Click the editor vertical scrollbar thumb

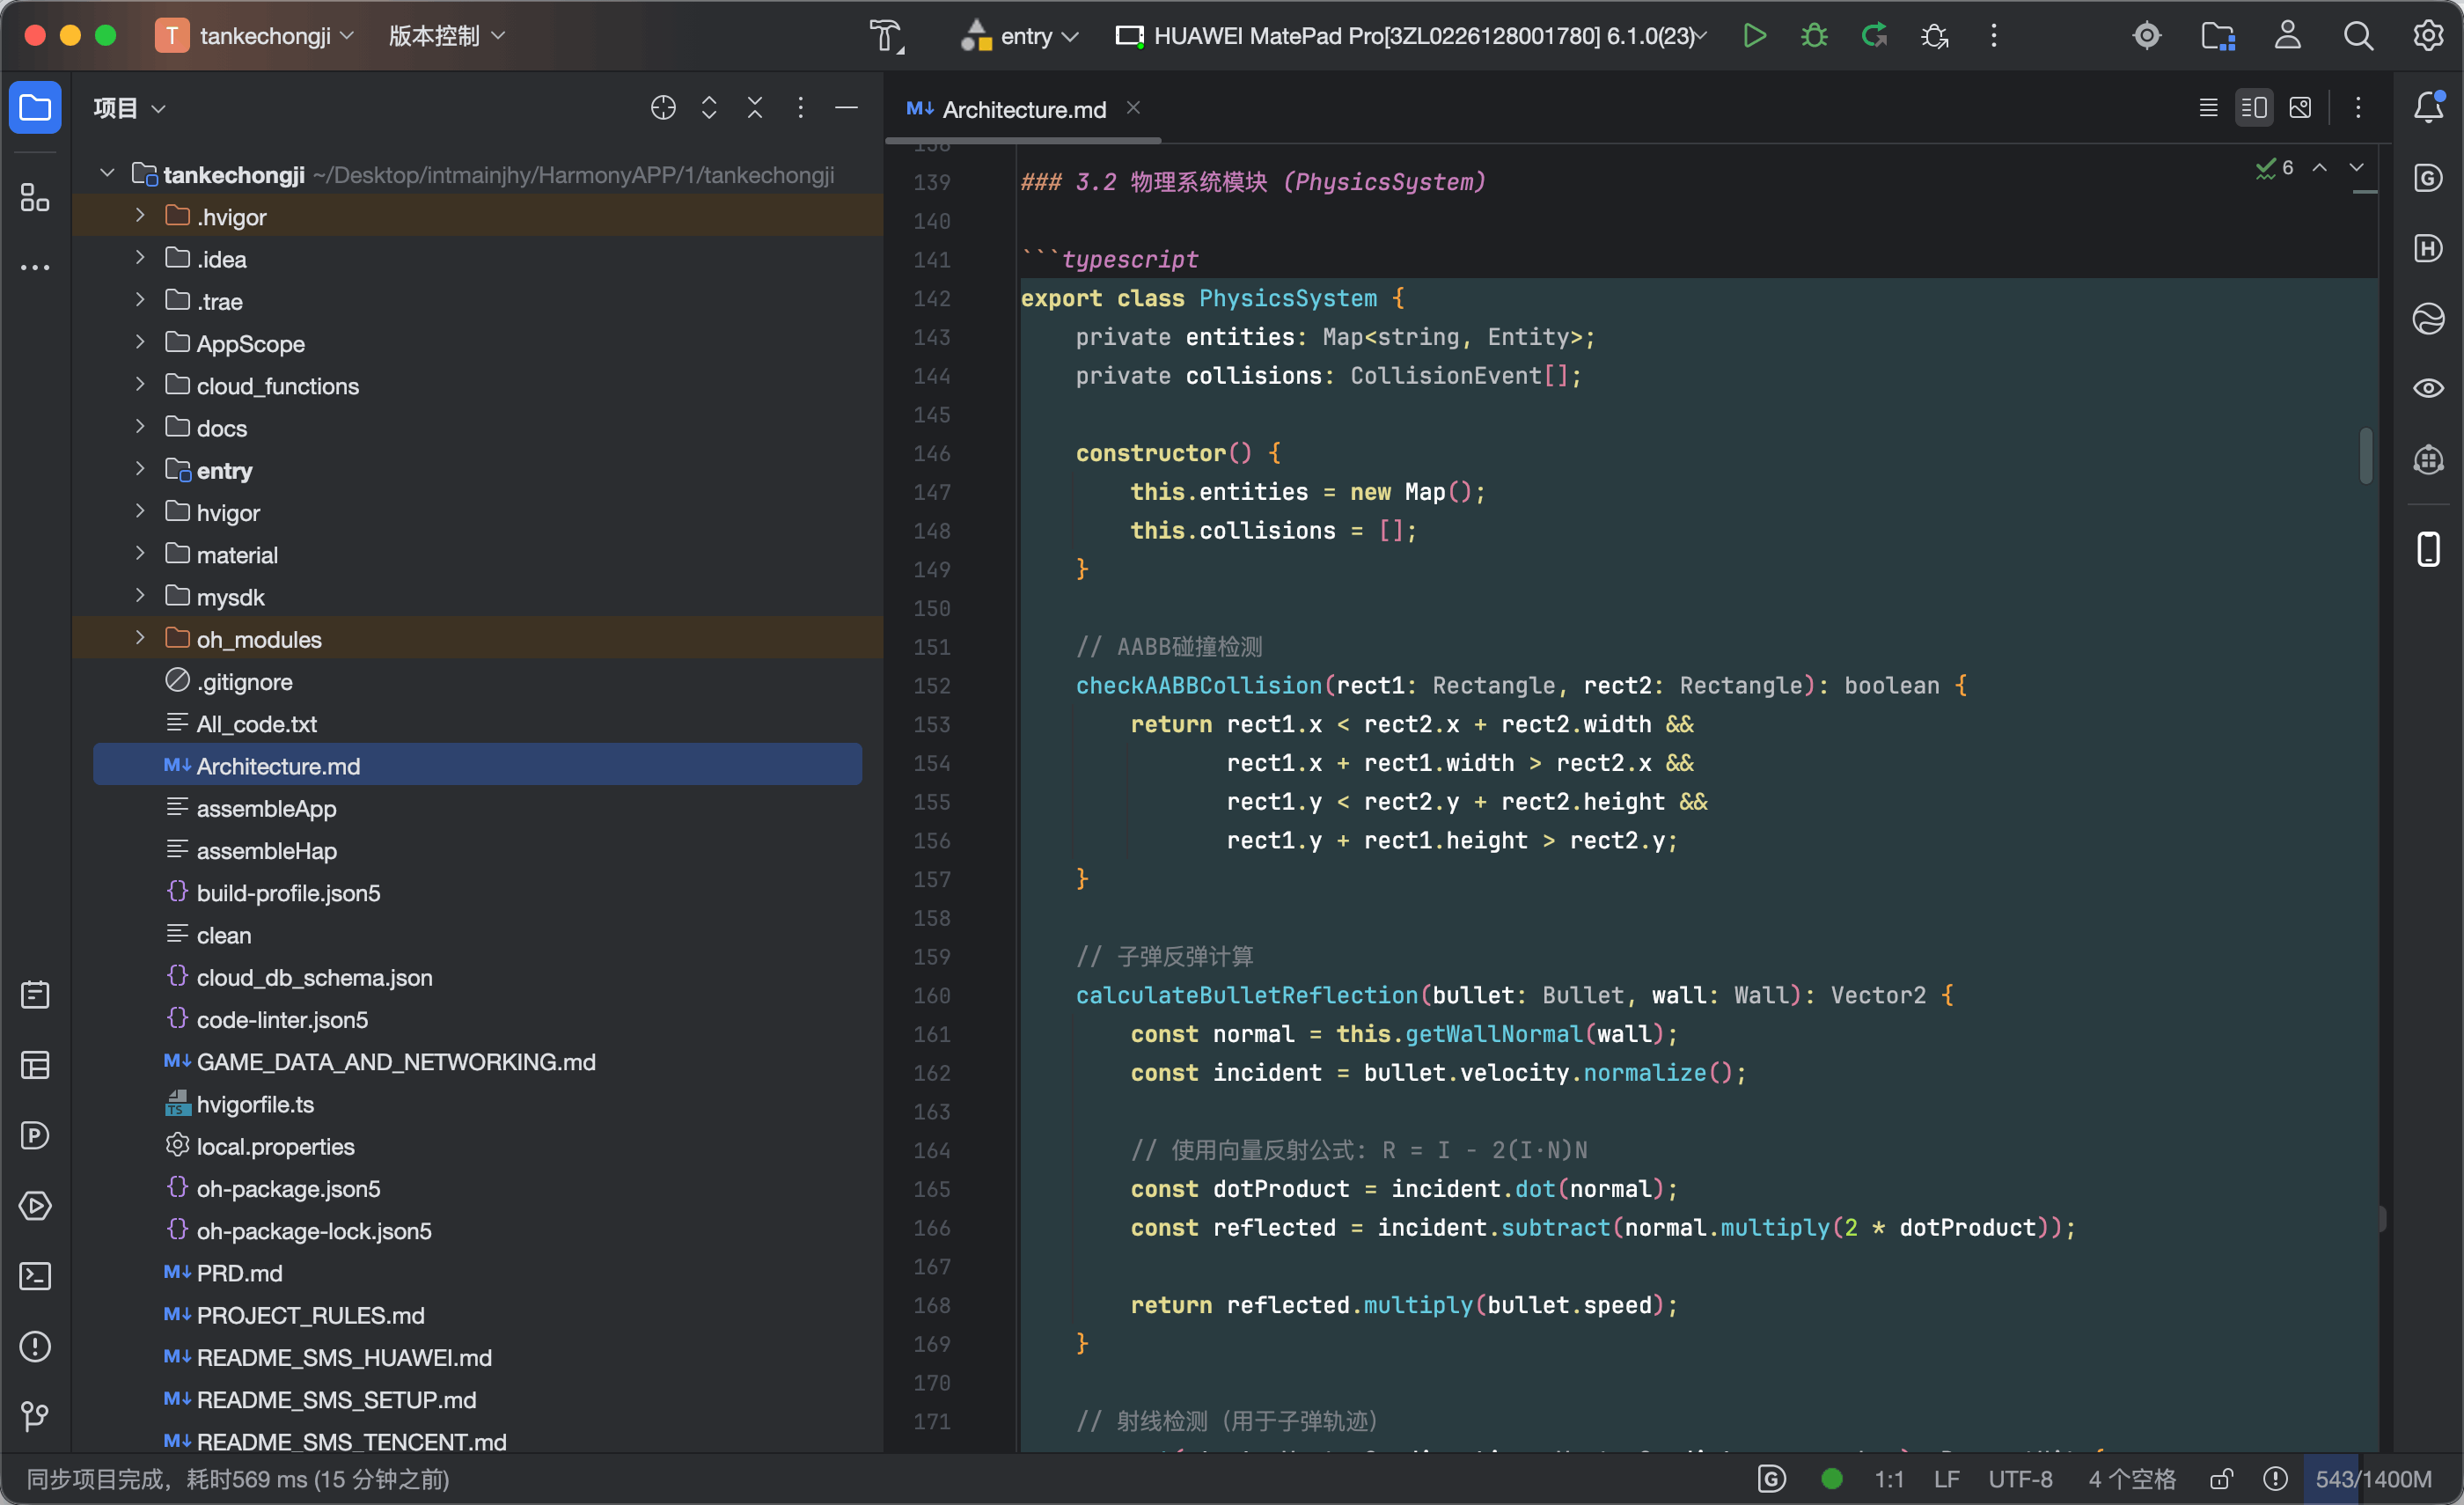(x=2366, y=455)
